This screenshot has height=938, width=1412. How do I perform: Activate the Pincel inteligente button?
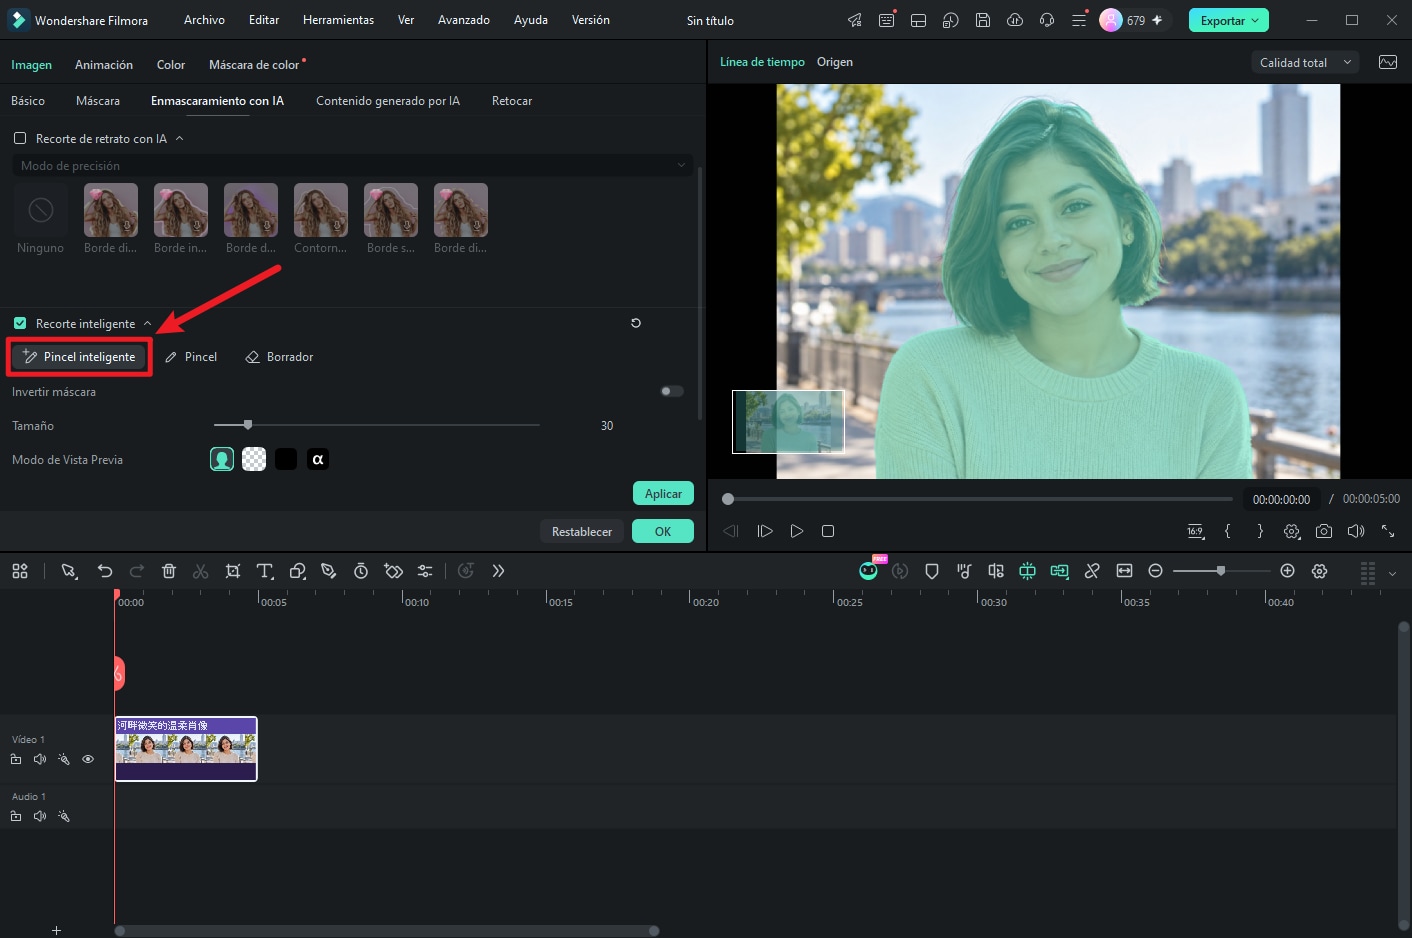[x=79, y=357]
